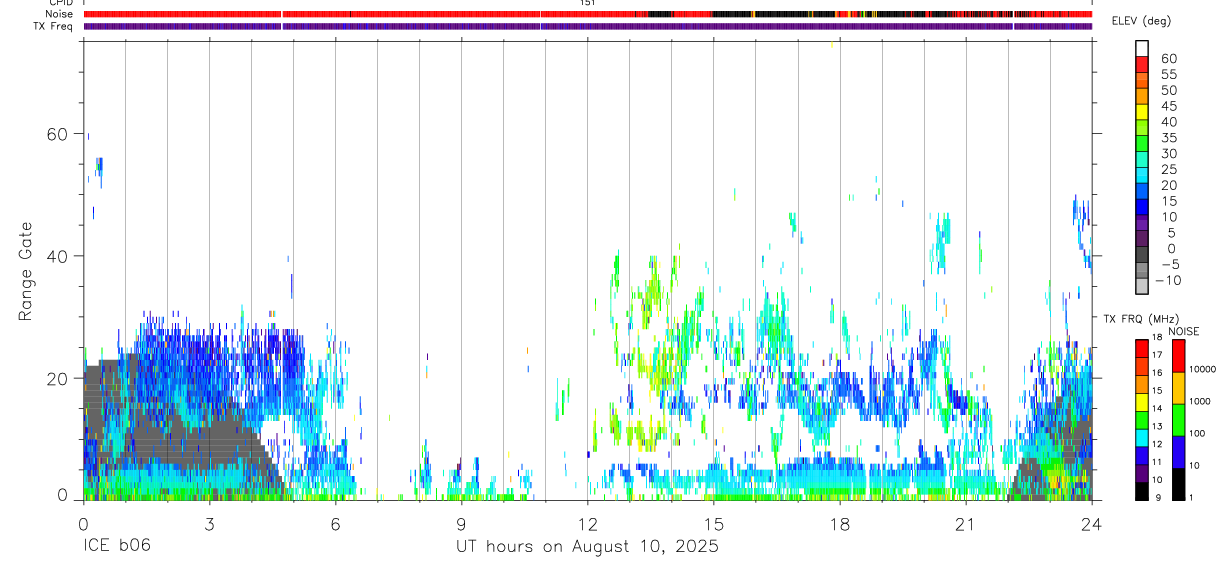Click the '25' tick on the ELEV colorbar
The width and height of the screenshot is (1228, 567).
coord(1168,170)
